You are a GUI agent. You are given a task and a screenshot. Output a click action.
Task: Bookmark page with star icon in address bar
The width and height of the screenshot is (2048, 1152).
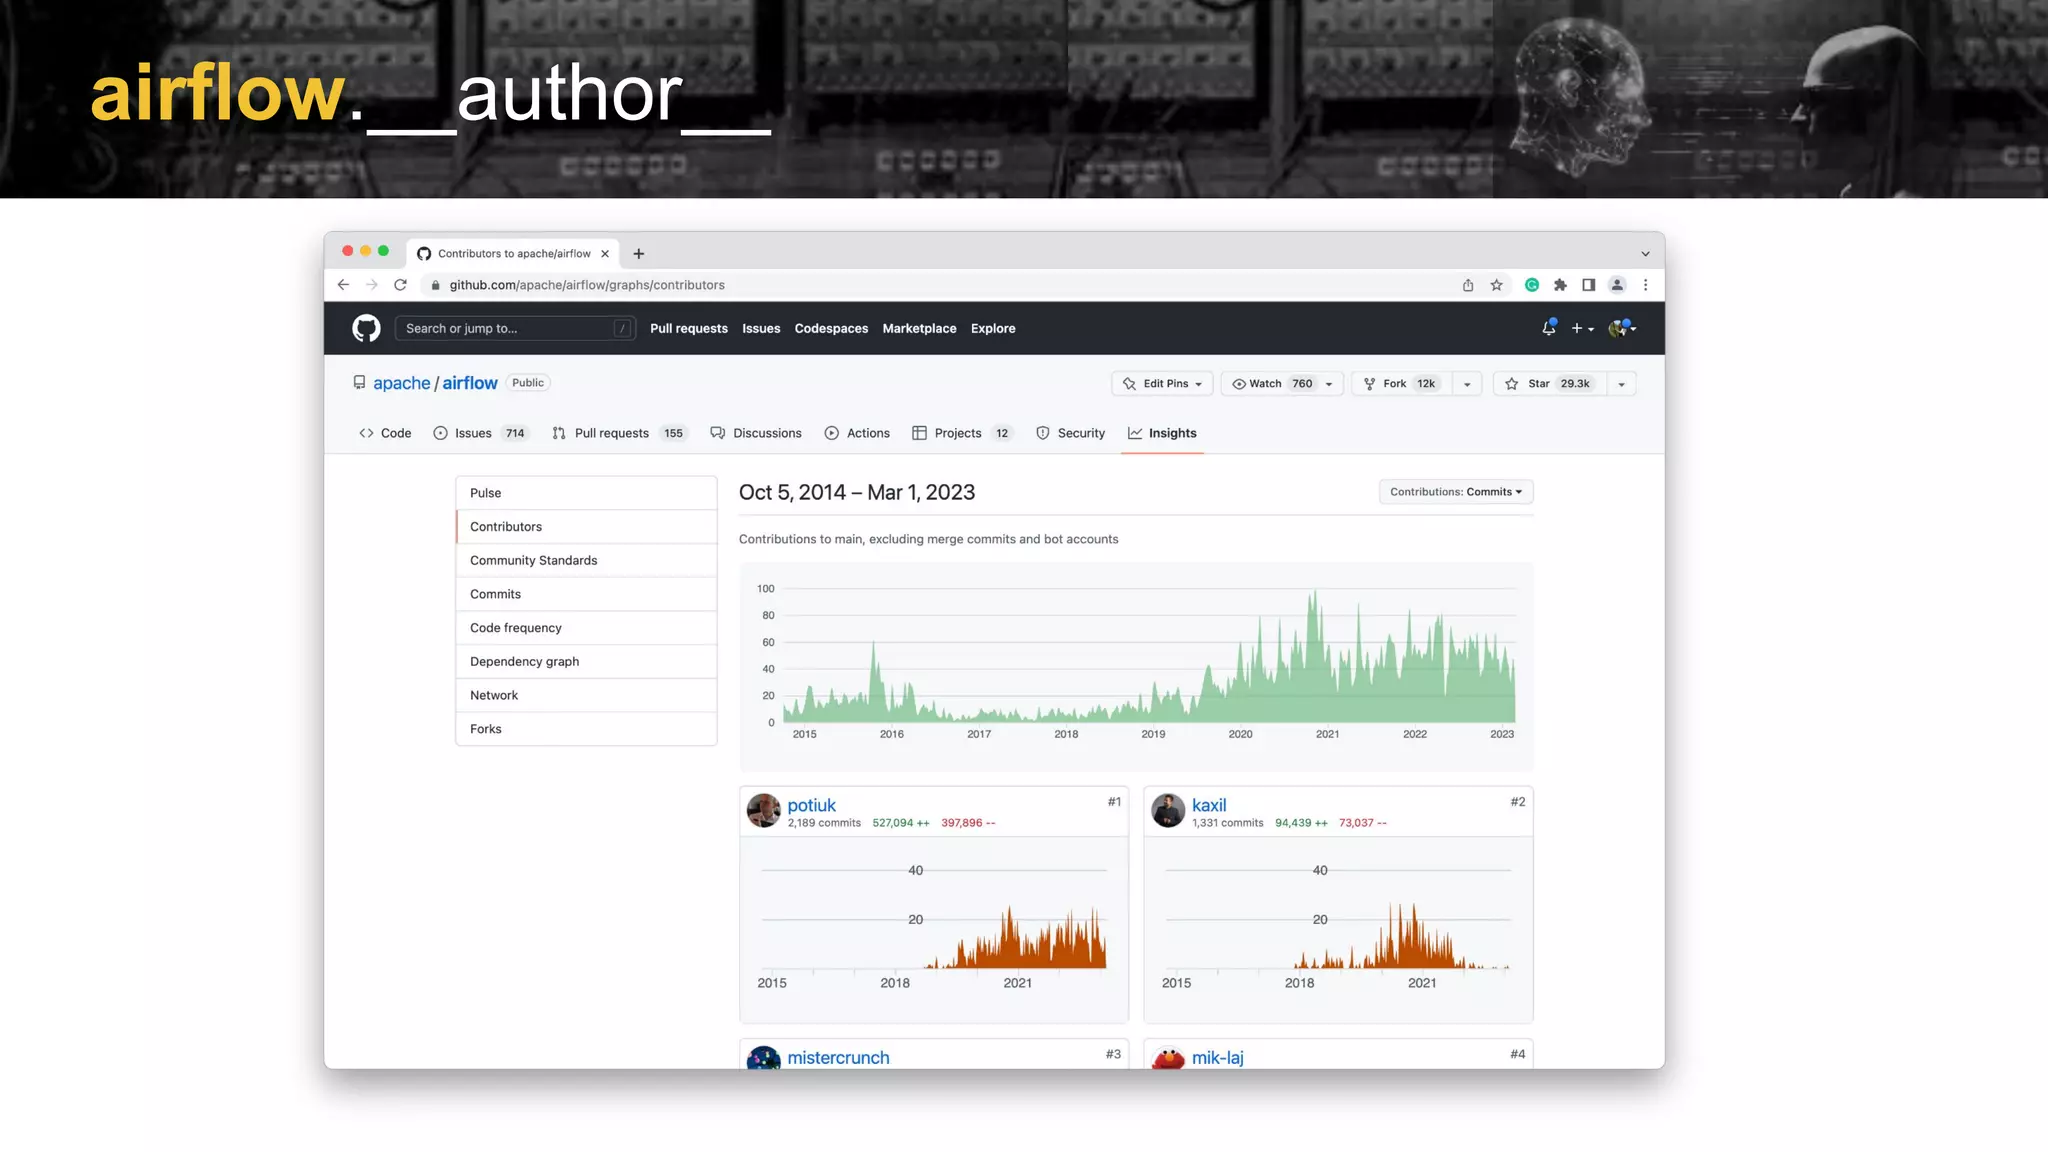point(1496,285)
